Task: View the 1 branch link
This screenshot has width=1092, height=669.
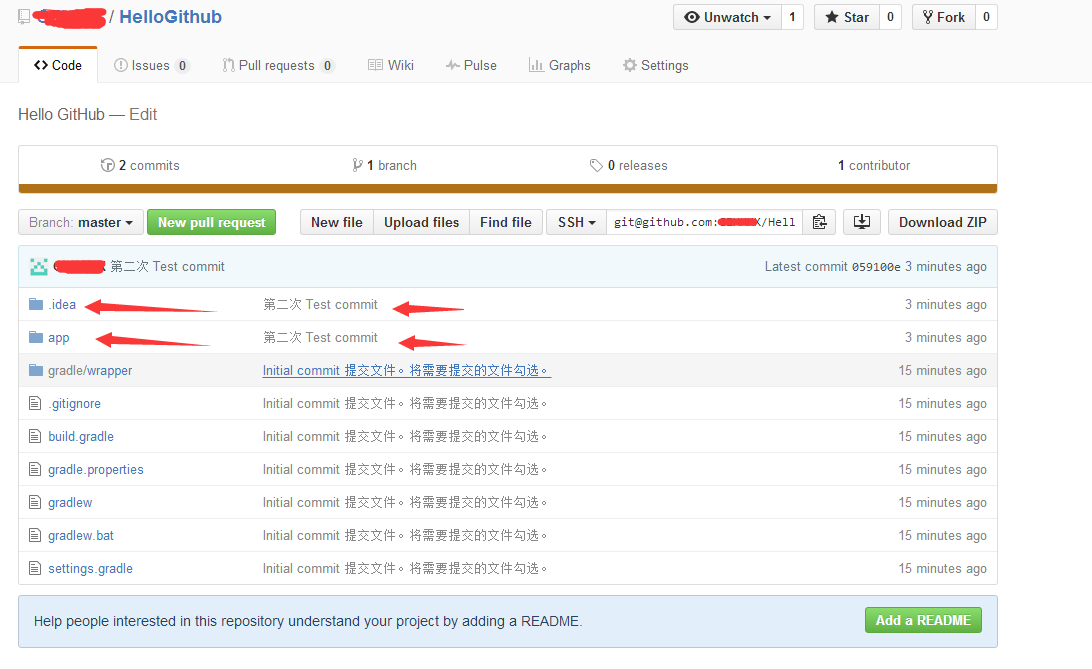Action: (x=384, y=165)
